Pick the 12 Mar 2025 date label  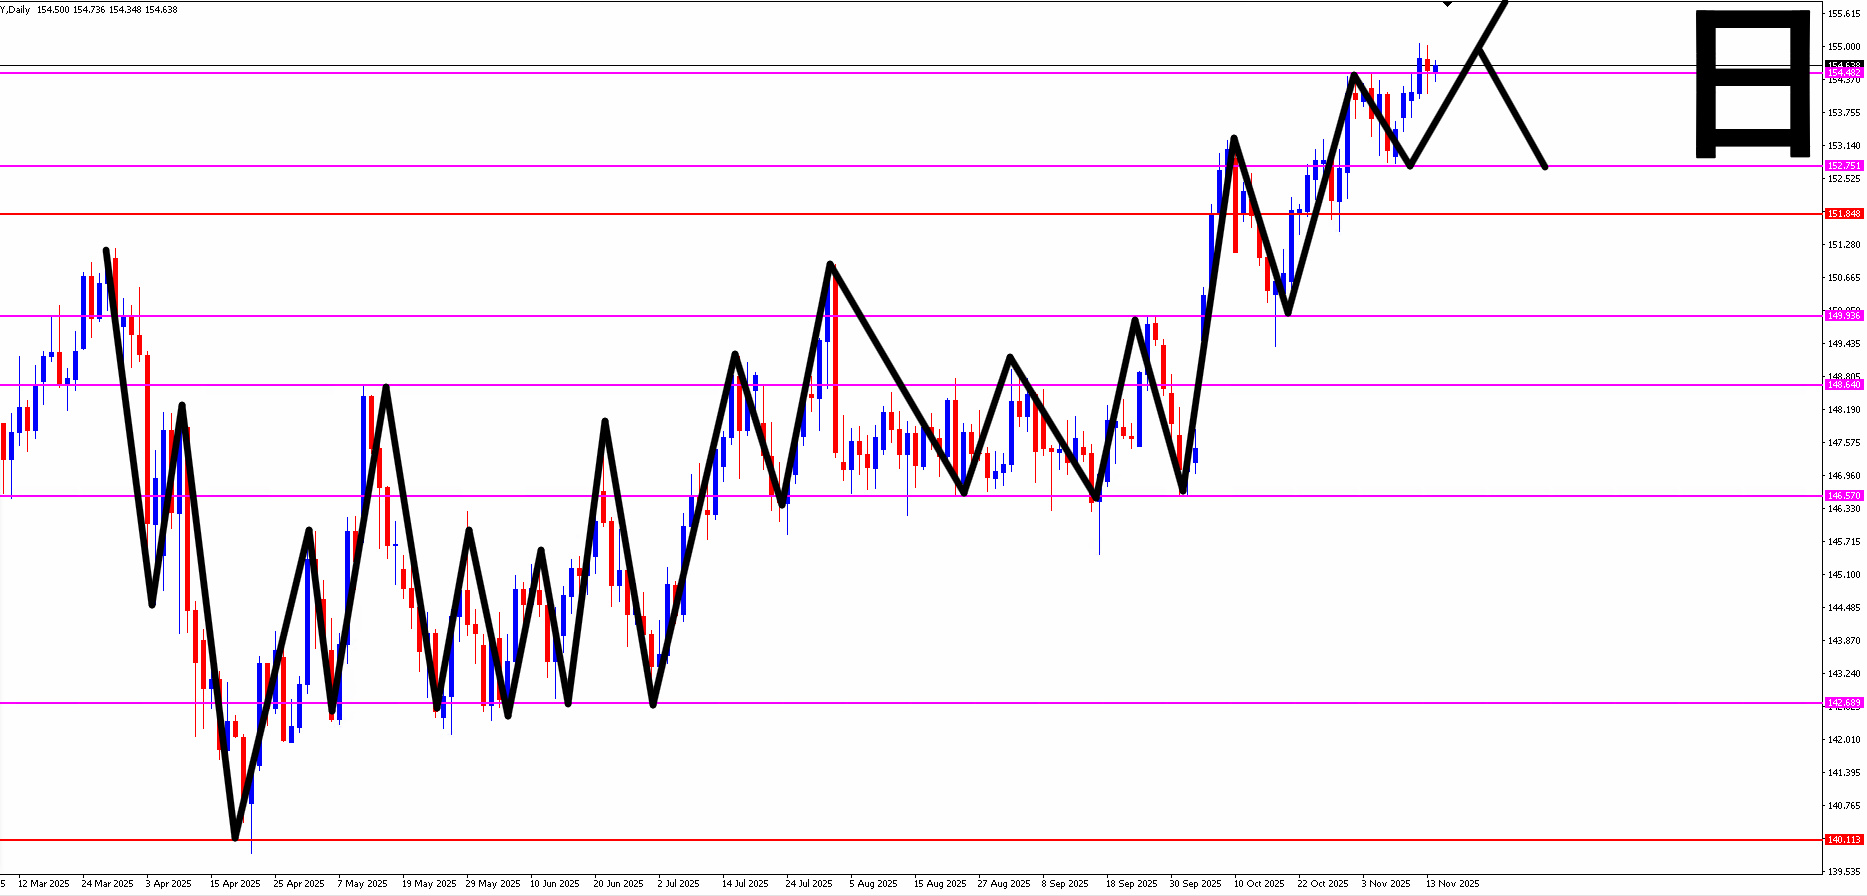[44, 884]
